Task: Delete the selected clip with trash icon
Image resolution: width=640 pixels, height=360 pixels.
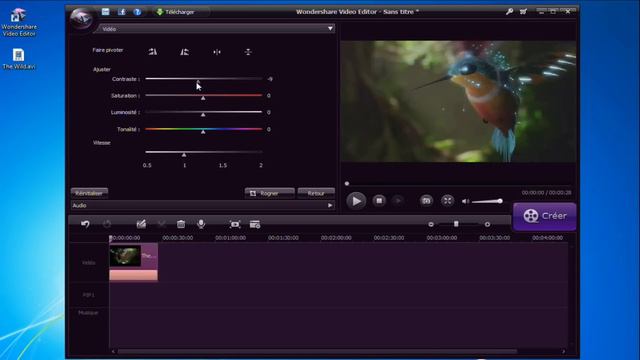Action: pyautogui.click(x=181, y=224)
